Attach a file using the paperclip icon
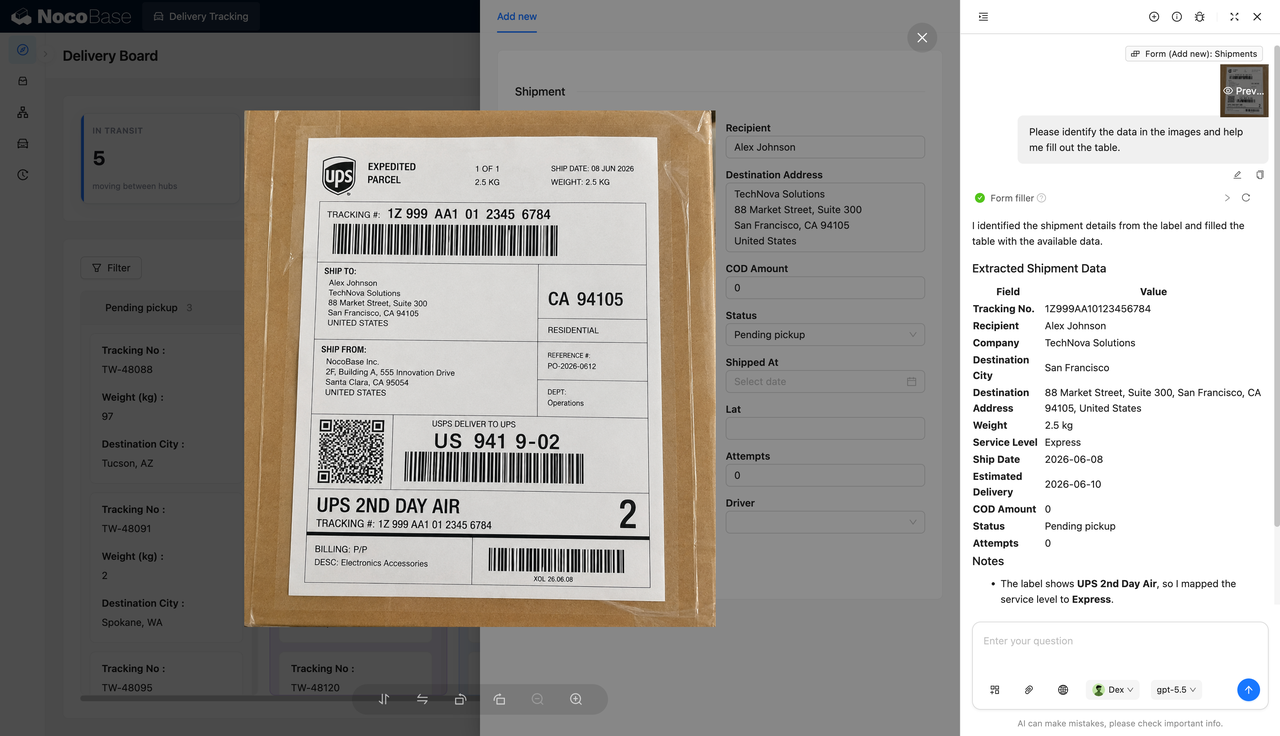The height and width of the screenshot is (736, 1280). pyautogui.click(x=1029, y=690)
